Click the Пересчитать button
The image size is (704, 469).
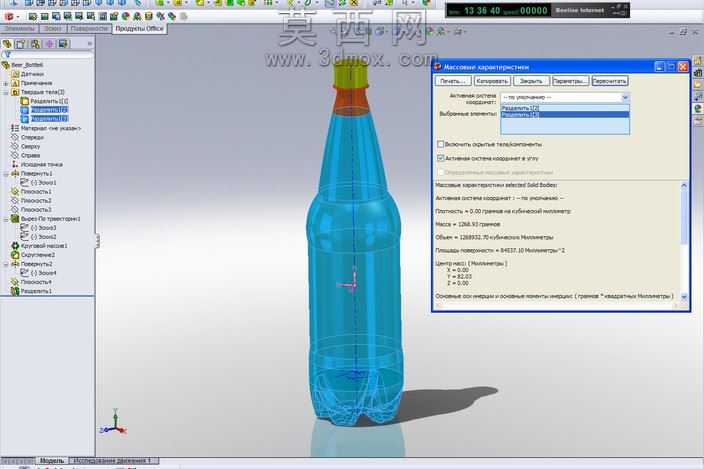coord(609,81)
